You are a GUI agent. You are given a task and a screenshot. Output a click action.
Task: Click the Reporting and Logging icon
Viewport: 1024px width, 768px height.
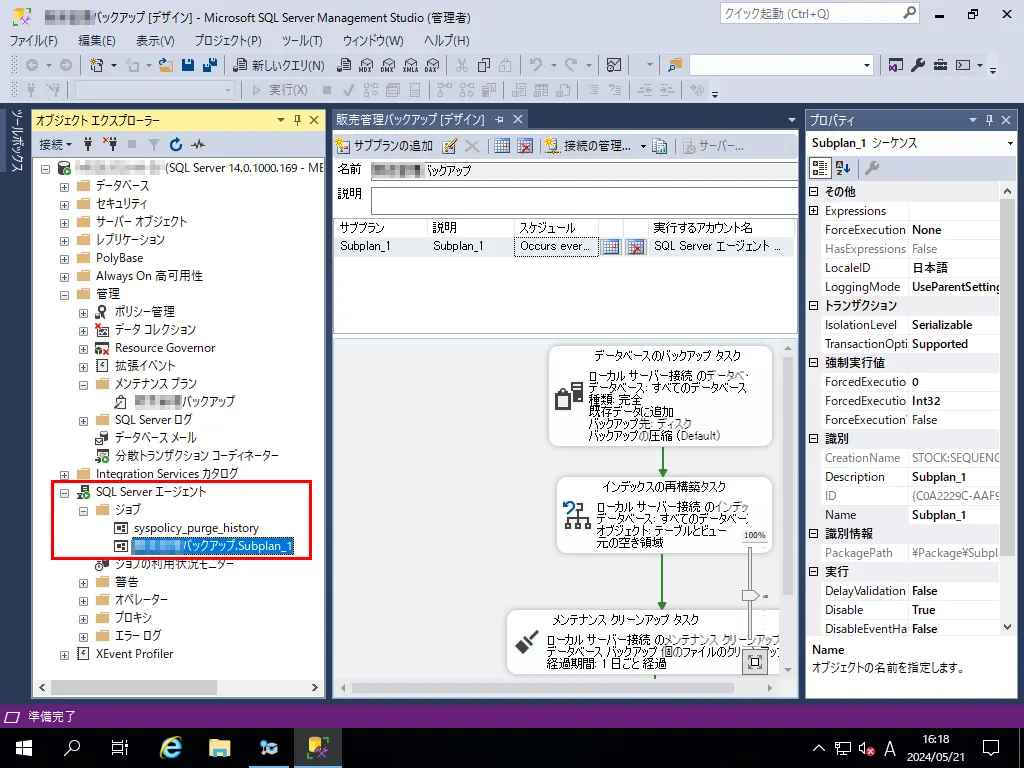[660, 146]
